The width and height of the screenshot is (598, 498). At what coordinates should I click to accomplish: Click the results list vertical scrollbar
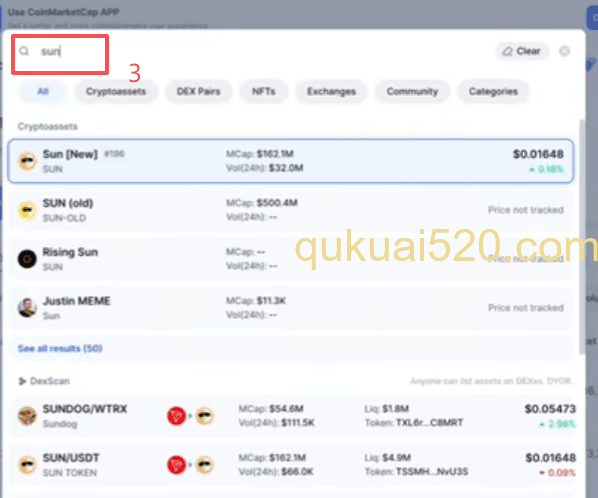coord(582,236)
